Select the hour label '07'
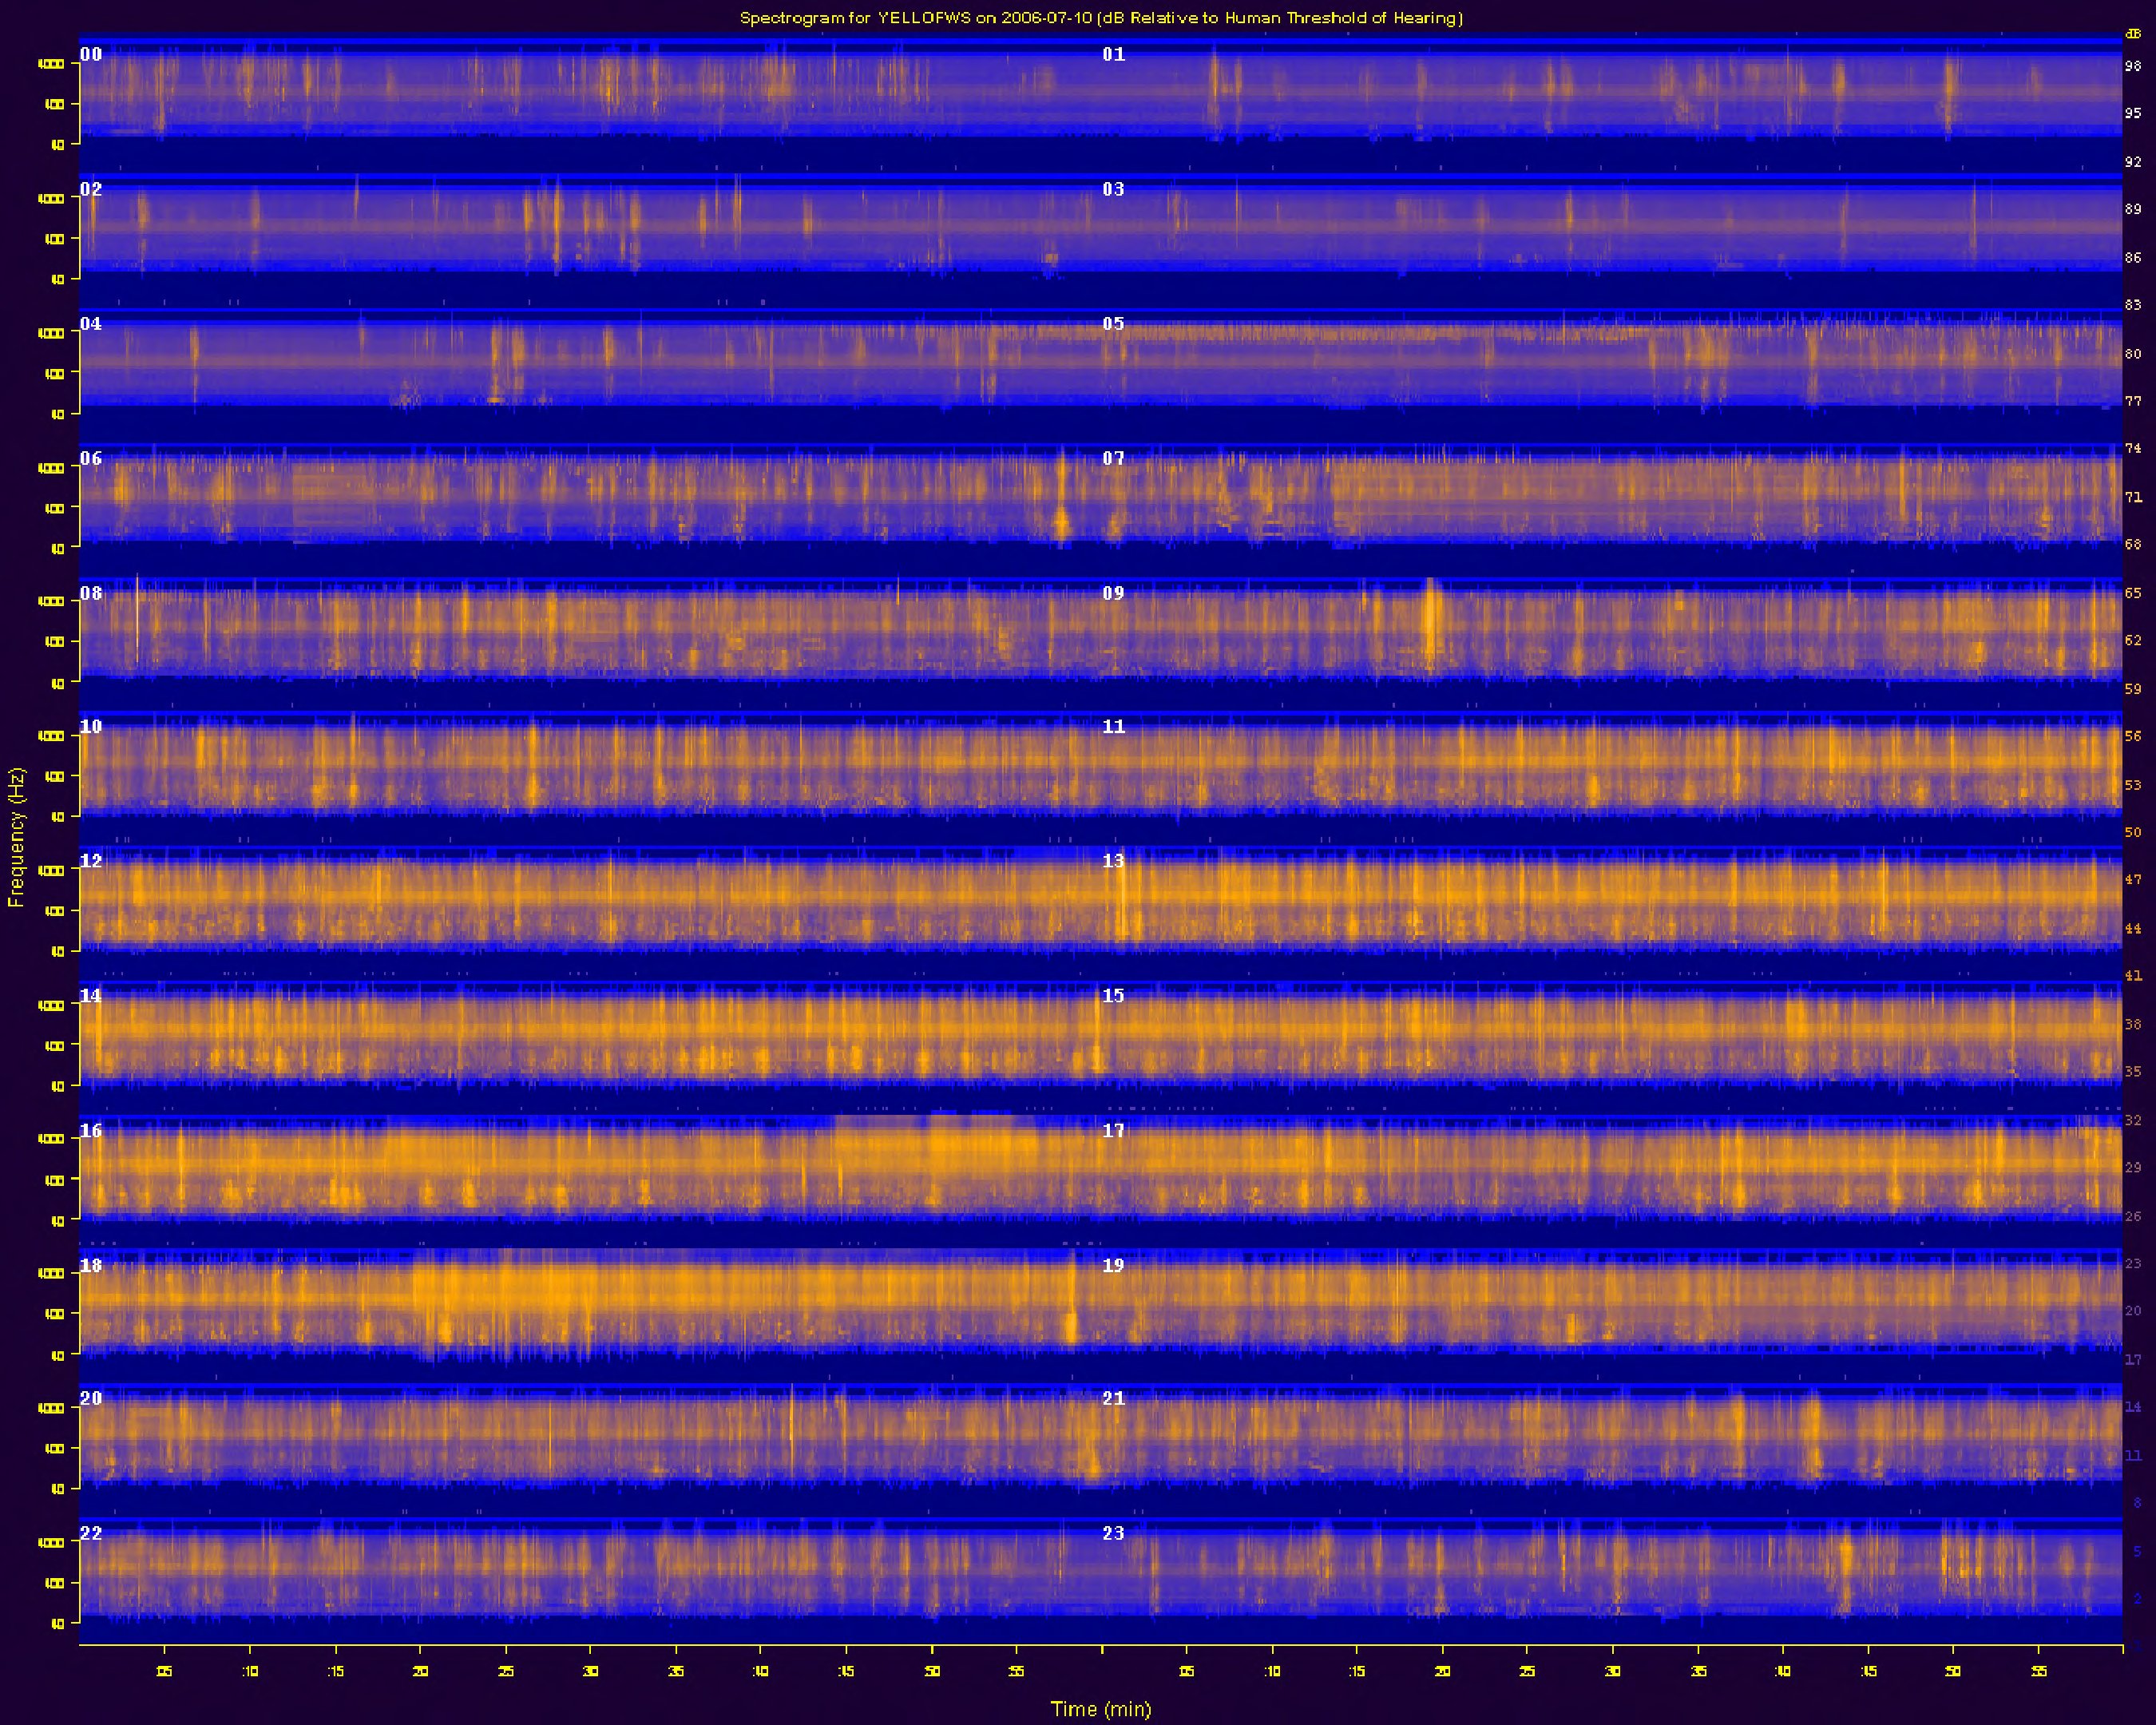 point(1114,459)
